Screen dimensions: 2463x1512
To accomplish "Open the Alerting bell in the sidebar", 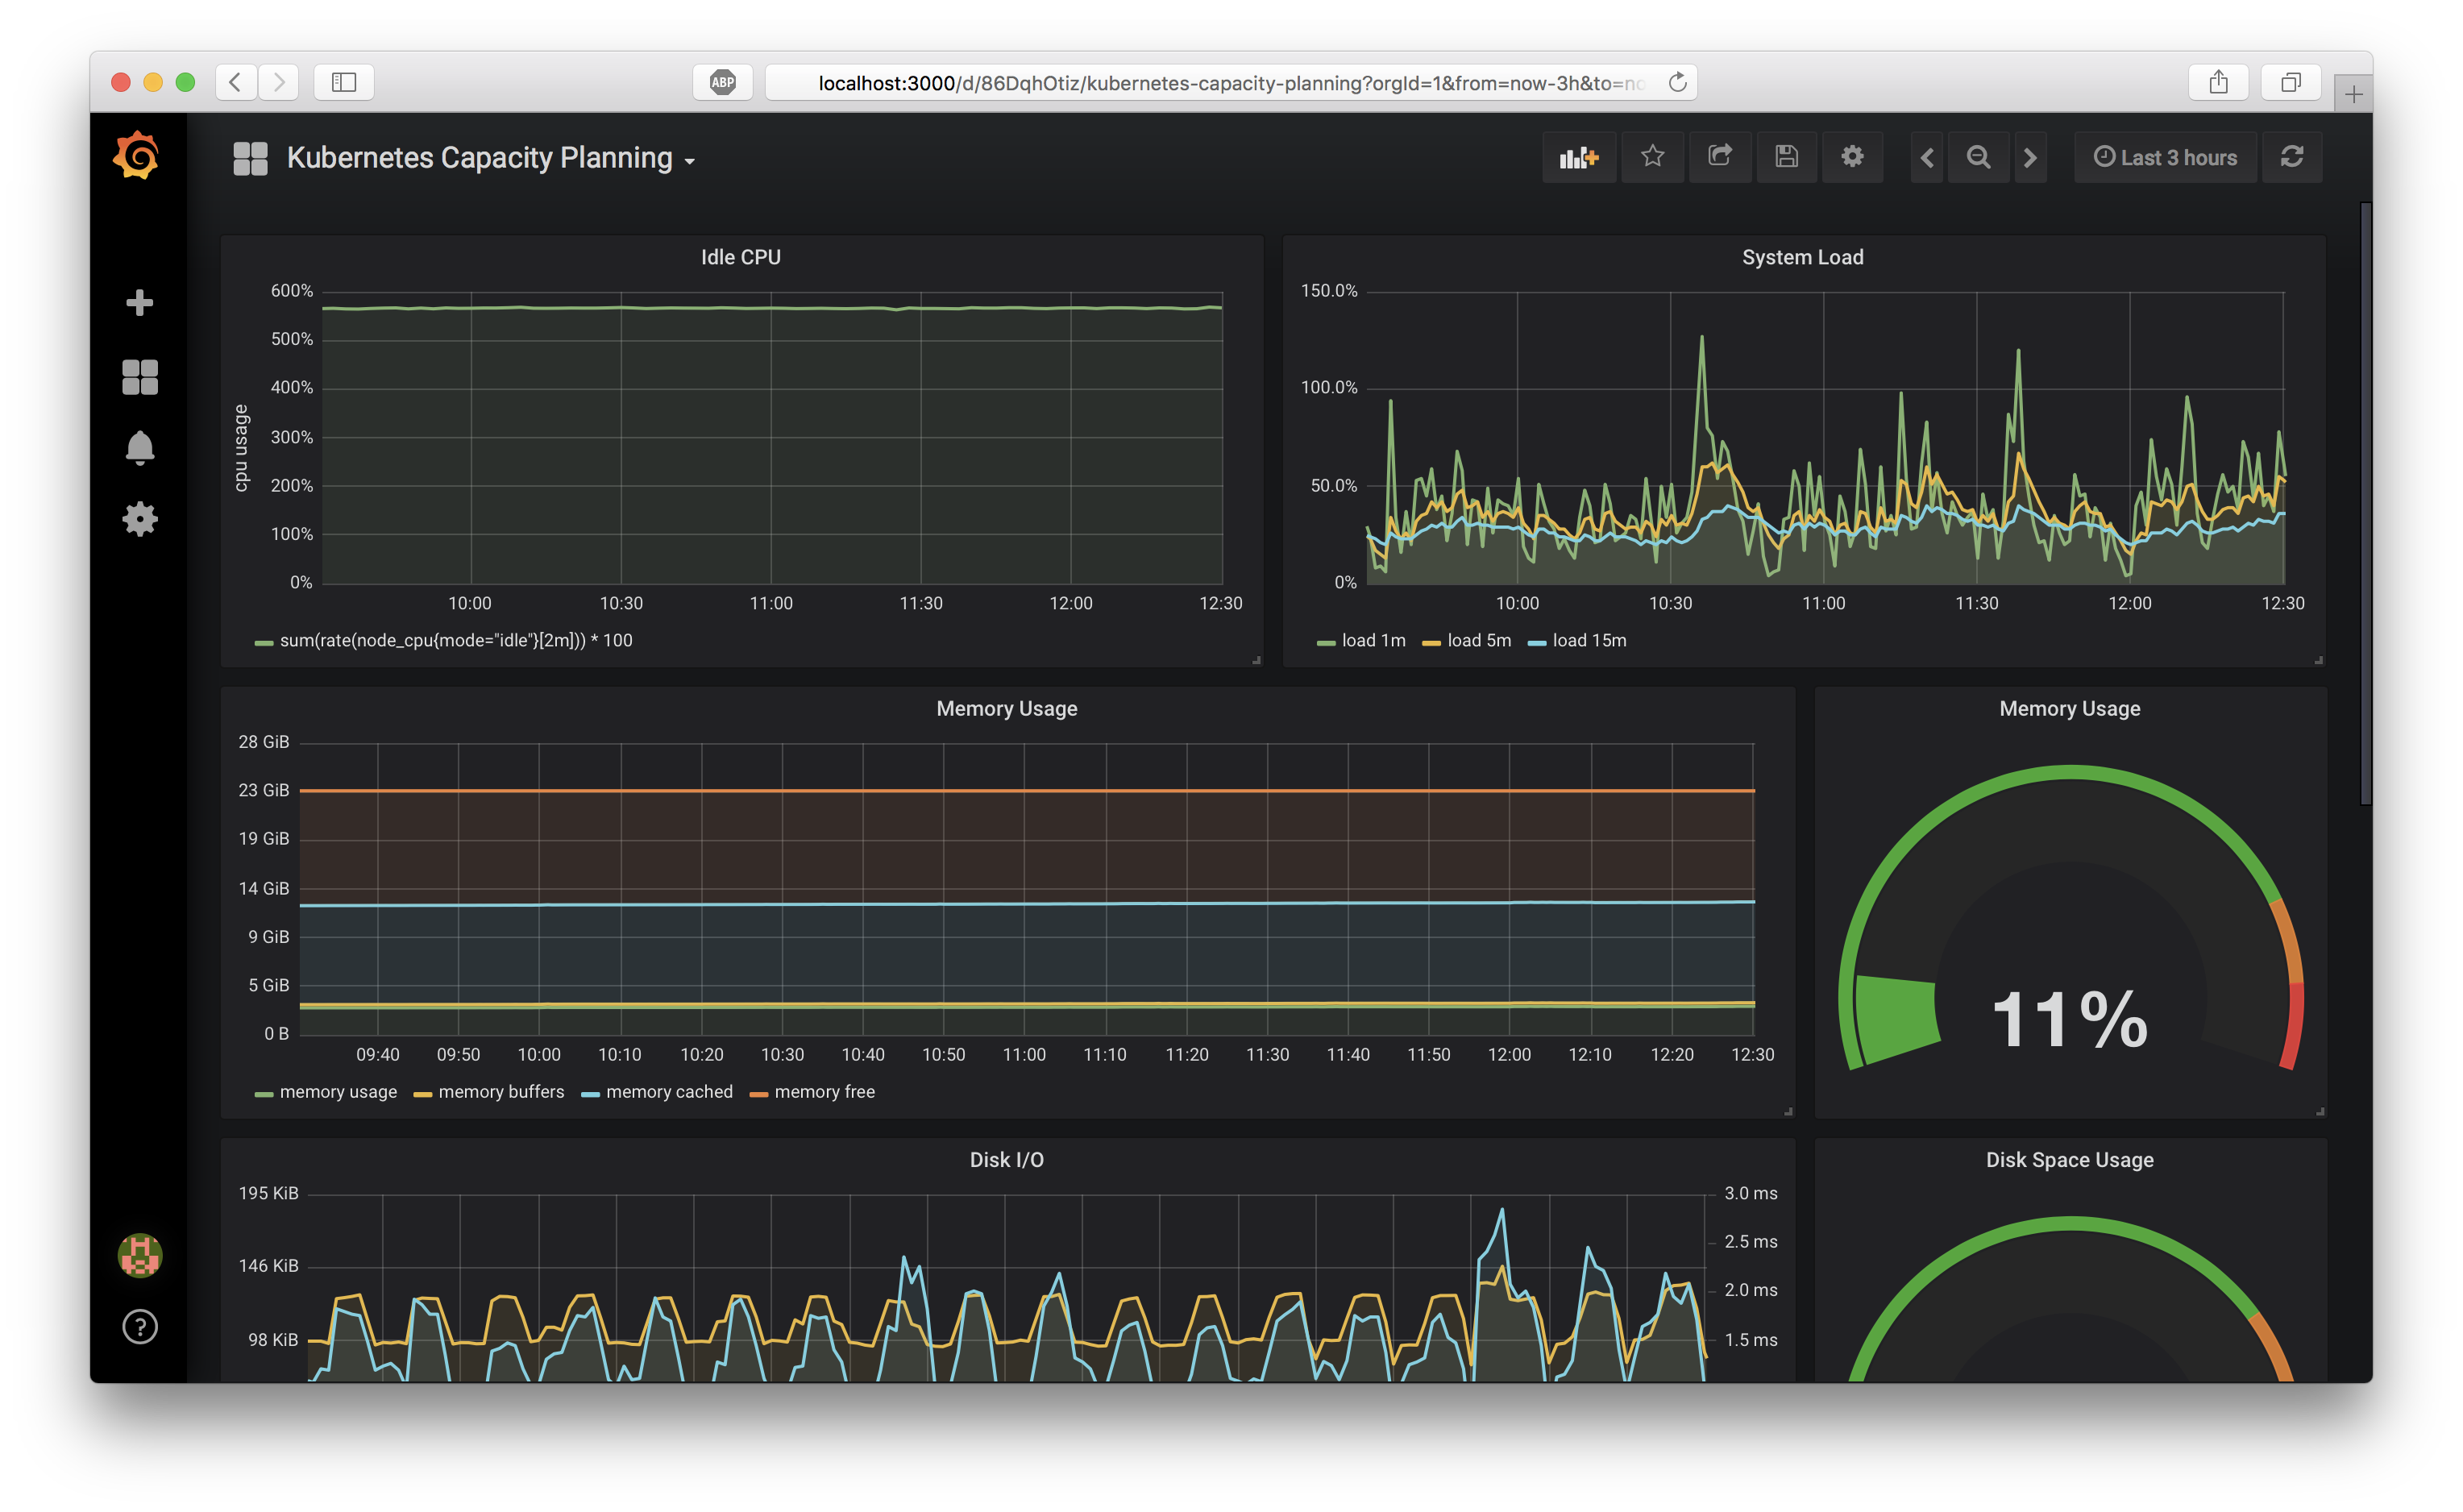I will pyautogui.click(x=139, y=447).
